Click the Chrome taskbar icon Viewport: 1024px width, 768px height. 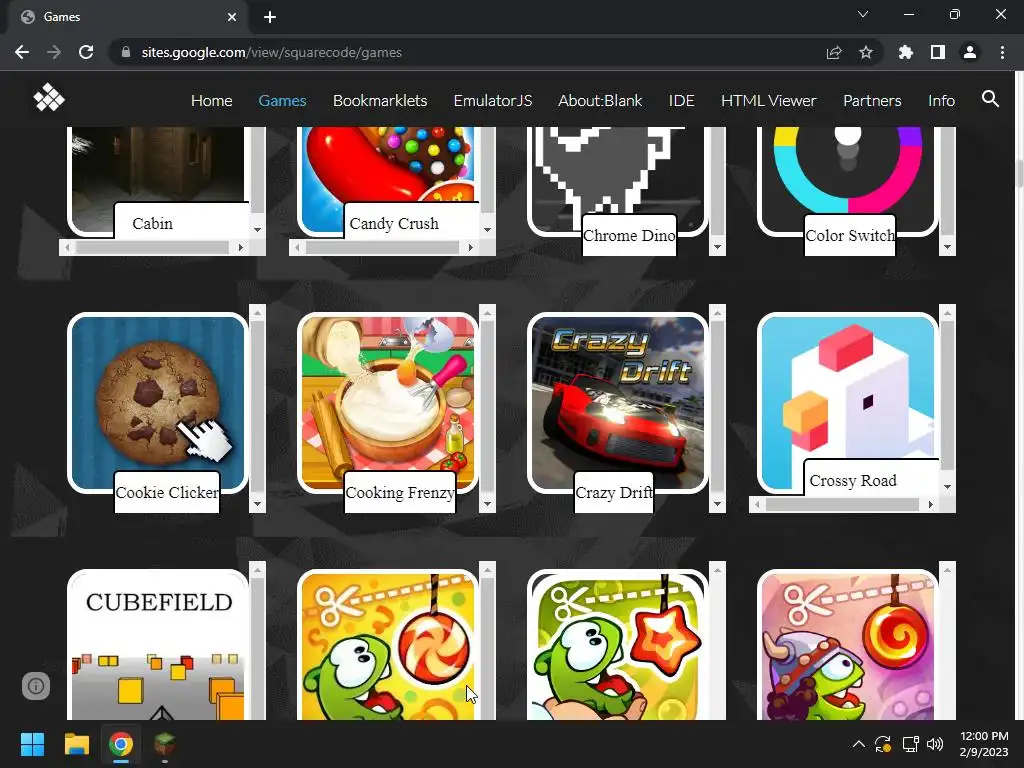121,744
